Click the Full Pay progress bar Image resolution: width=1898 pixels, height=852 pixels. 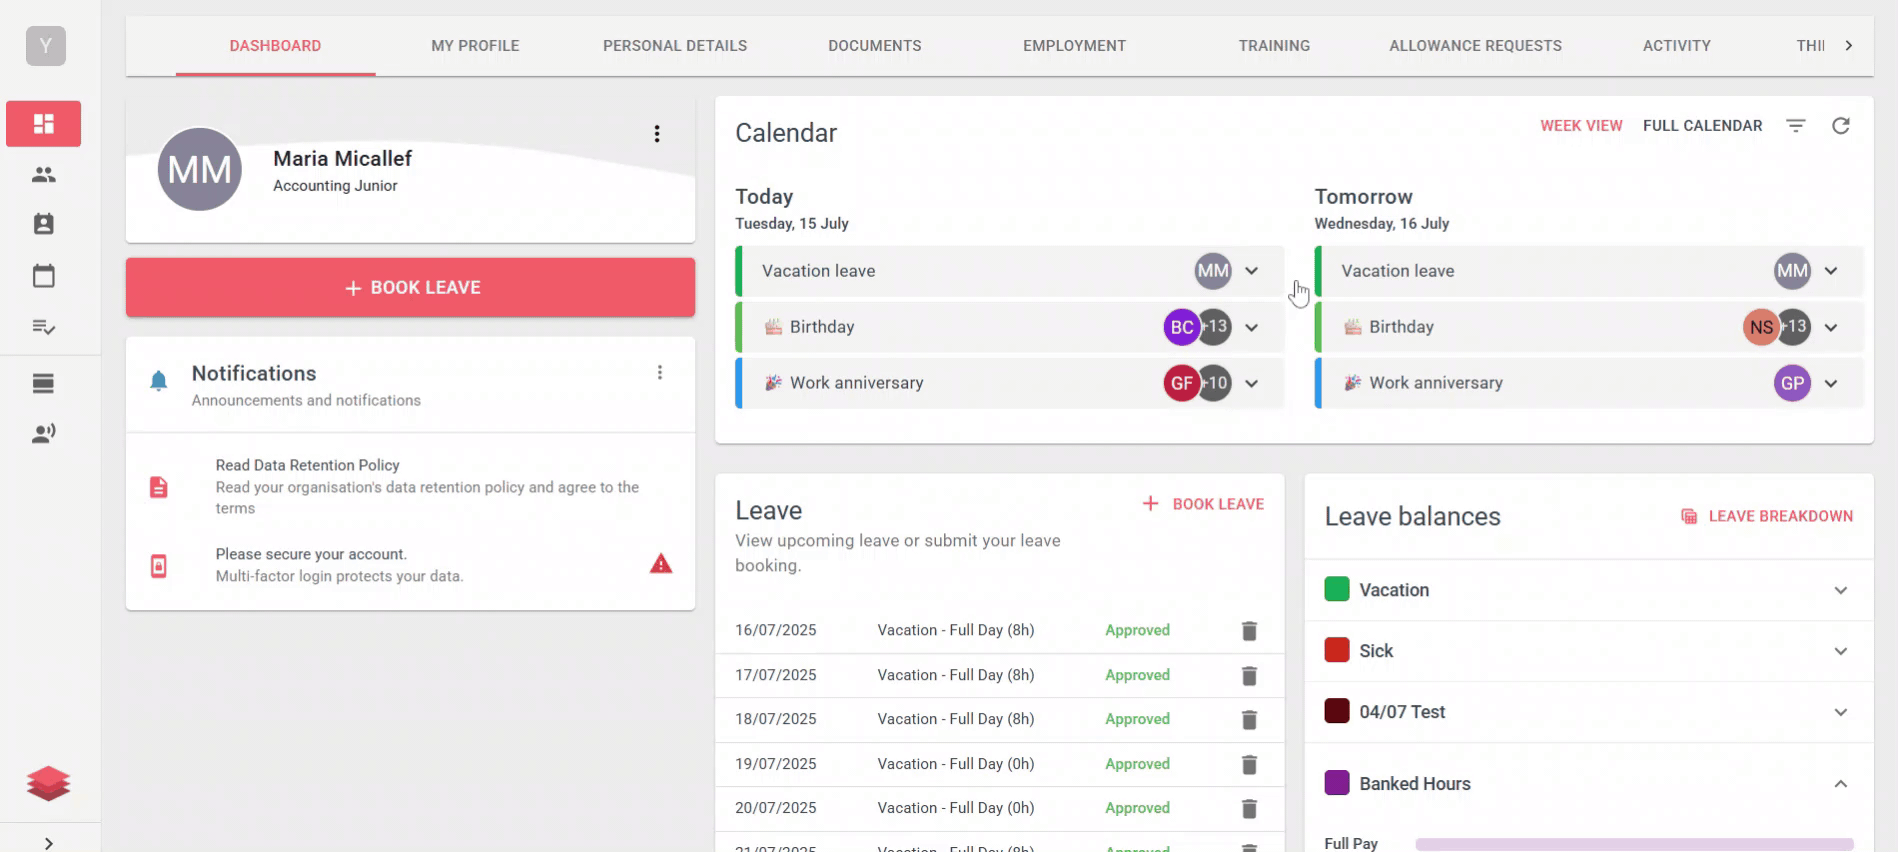[1634, 844]
